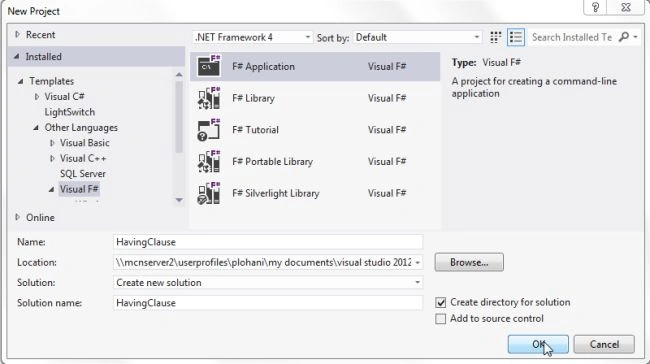
Task: Select the F# Tutorial template icon
Action: click(x=209, y=130)
